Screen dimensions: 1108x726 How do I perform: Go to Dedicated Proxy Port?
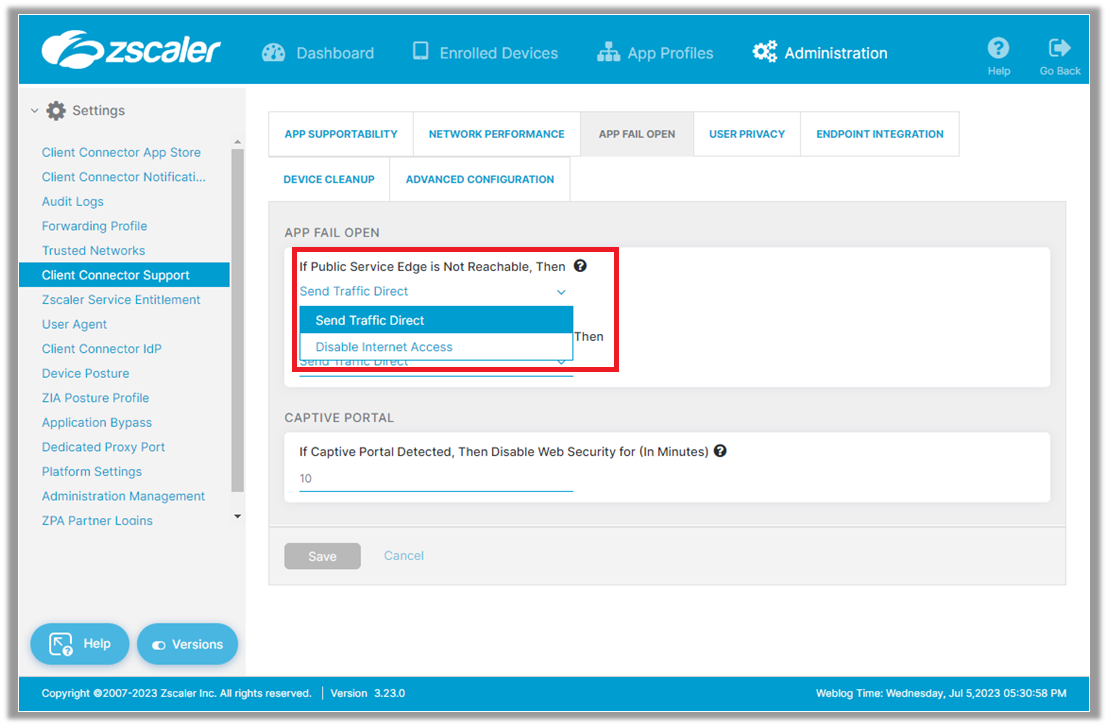pyautogui.click(x=103, y=447)
